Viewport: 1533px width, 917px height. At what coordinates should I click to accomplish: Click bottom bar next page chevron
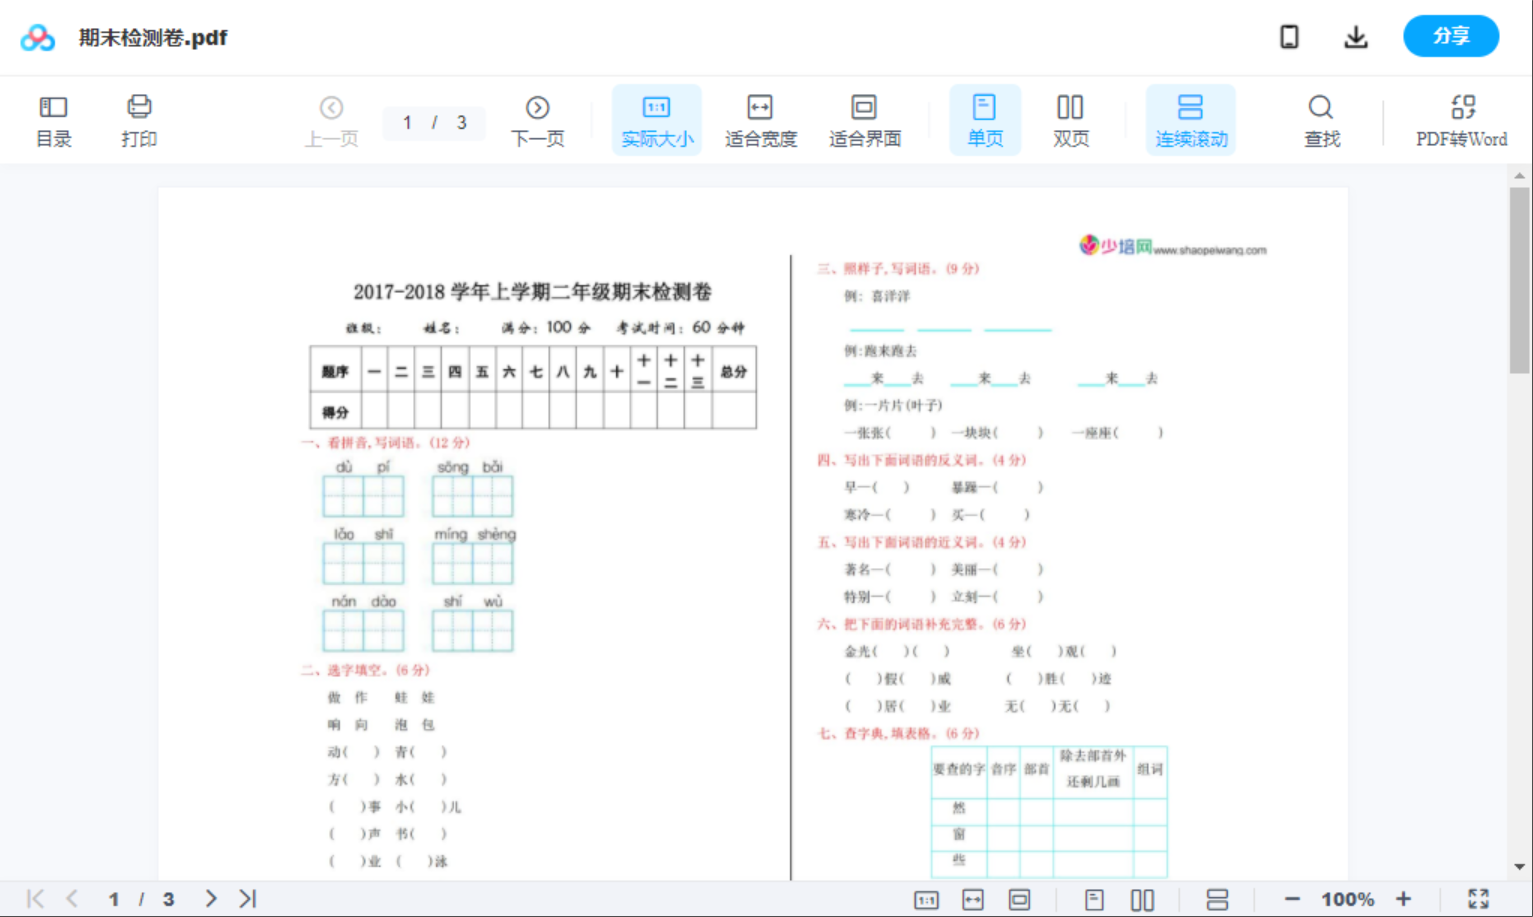(x=210, y=899)
